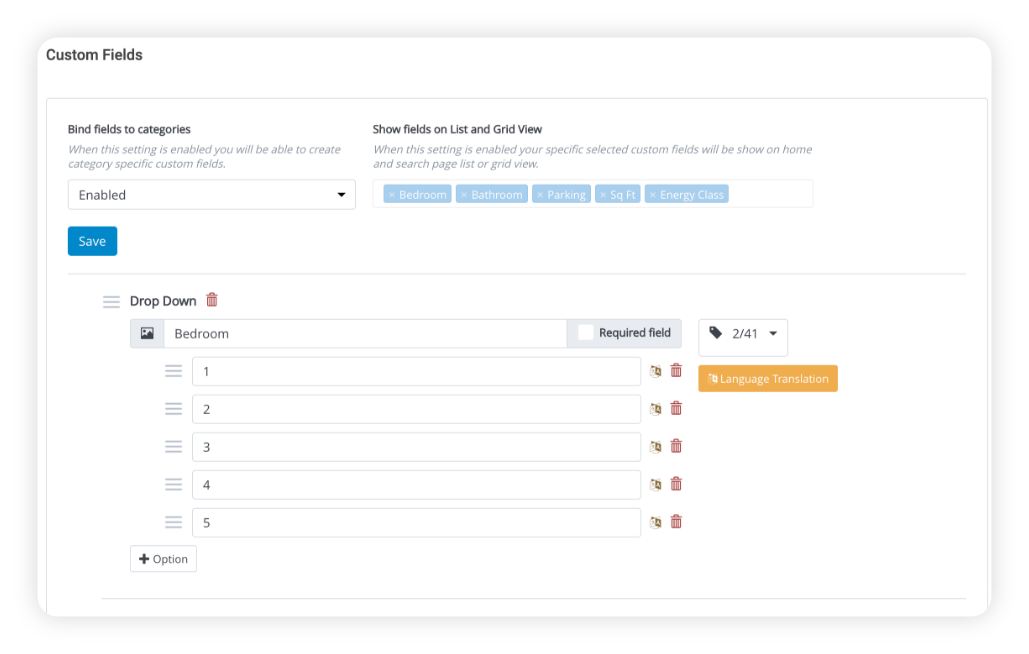Expand the 2/41 category selector dropdown
Viewport: 1029px width, 654px height.
click(x=771, y=334)
